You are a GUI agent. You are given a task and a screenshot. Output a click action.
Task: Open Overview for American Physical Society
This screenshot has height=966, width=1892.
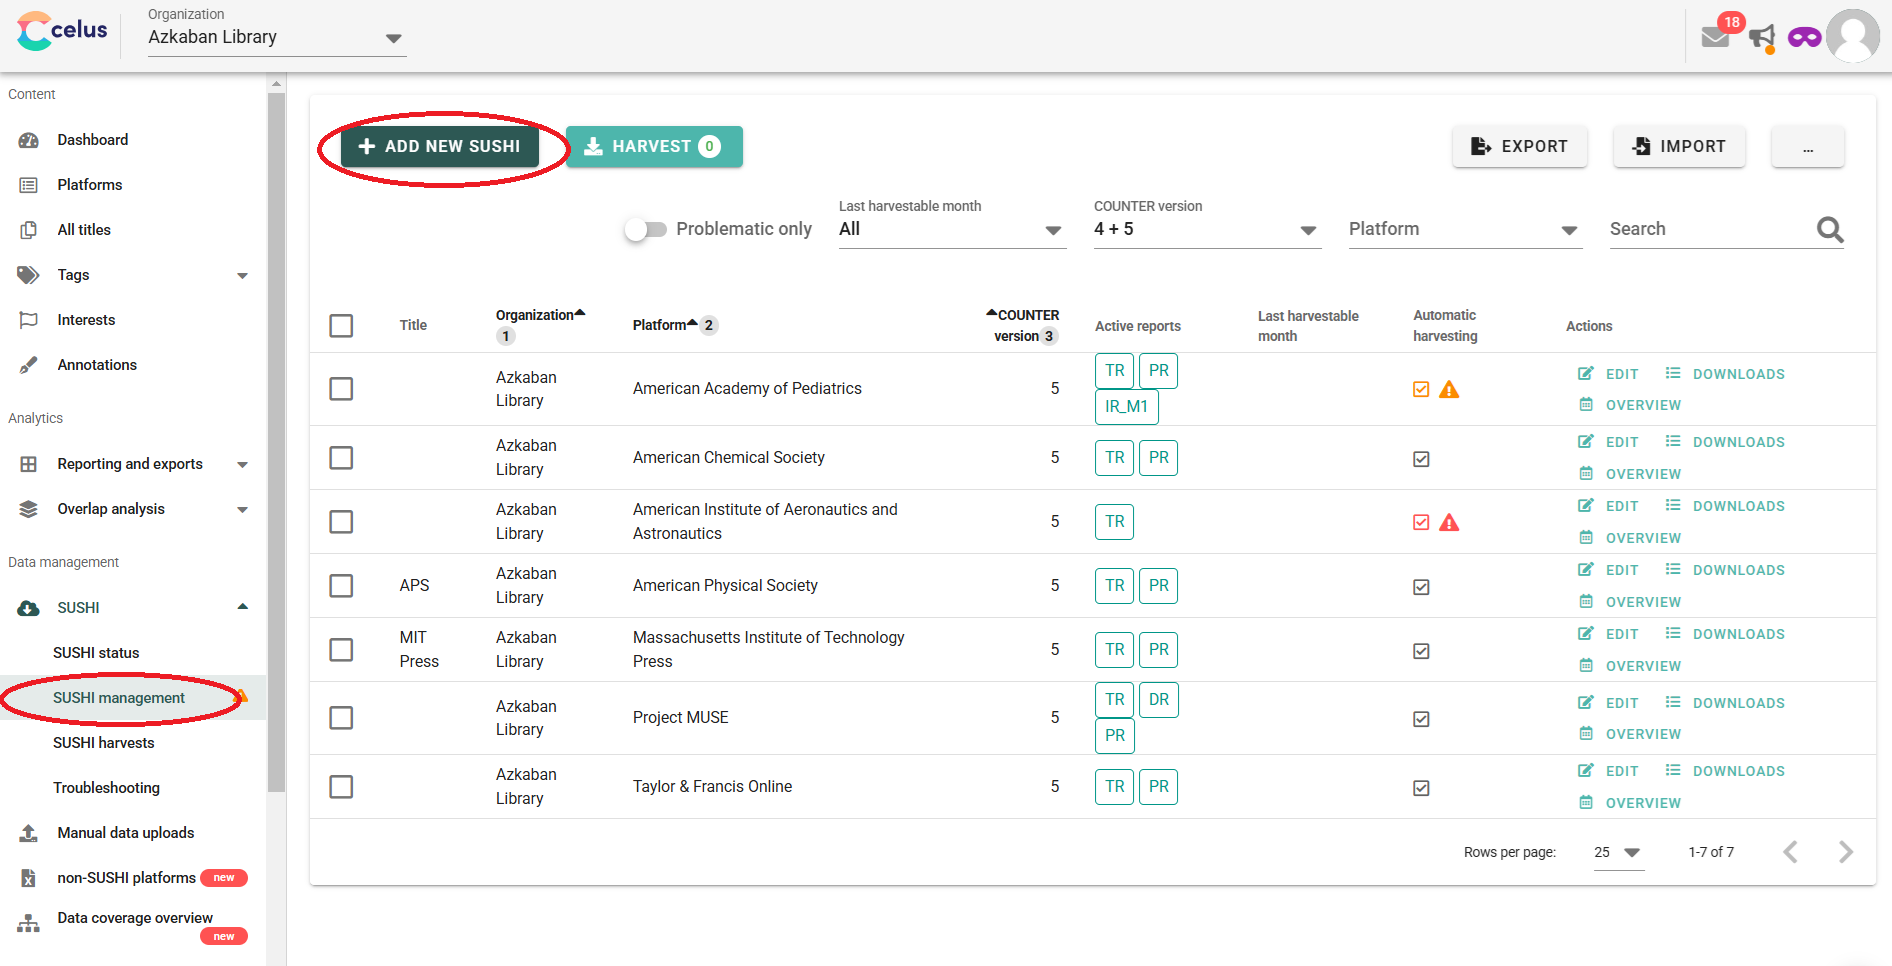pos(1630,602)
